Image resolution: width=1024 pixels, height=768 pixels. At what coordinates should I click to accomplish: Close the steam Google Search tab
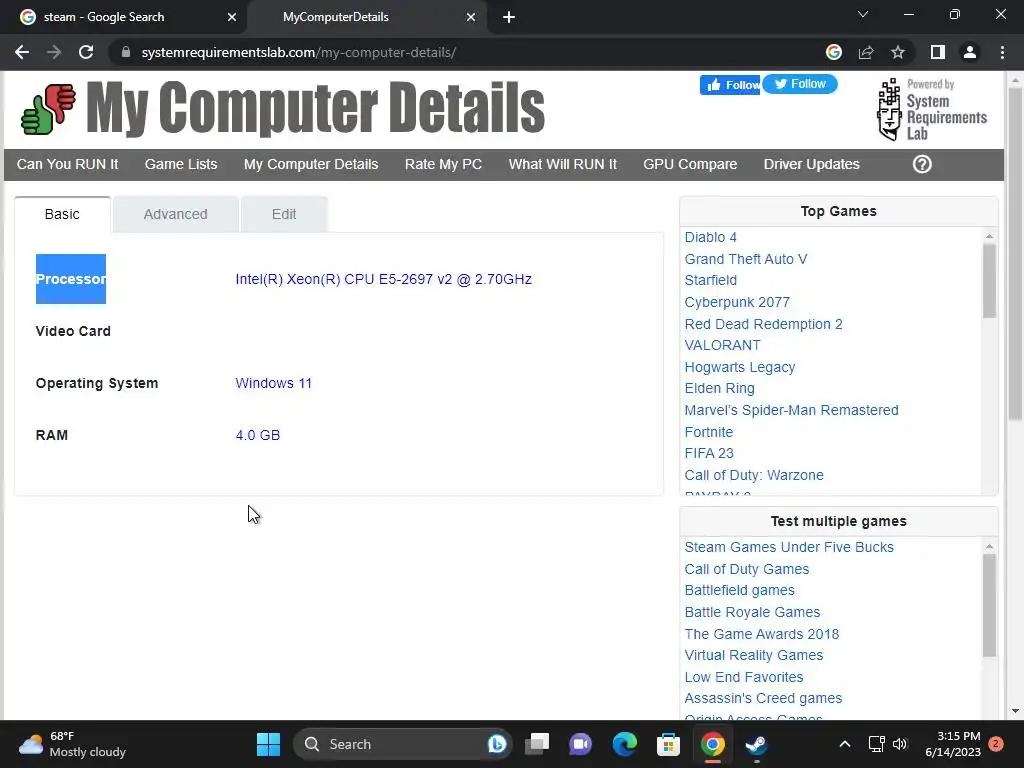pos(232,17)
